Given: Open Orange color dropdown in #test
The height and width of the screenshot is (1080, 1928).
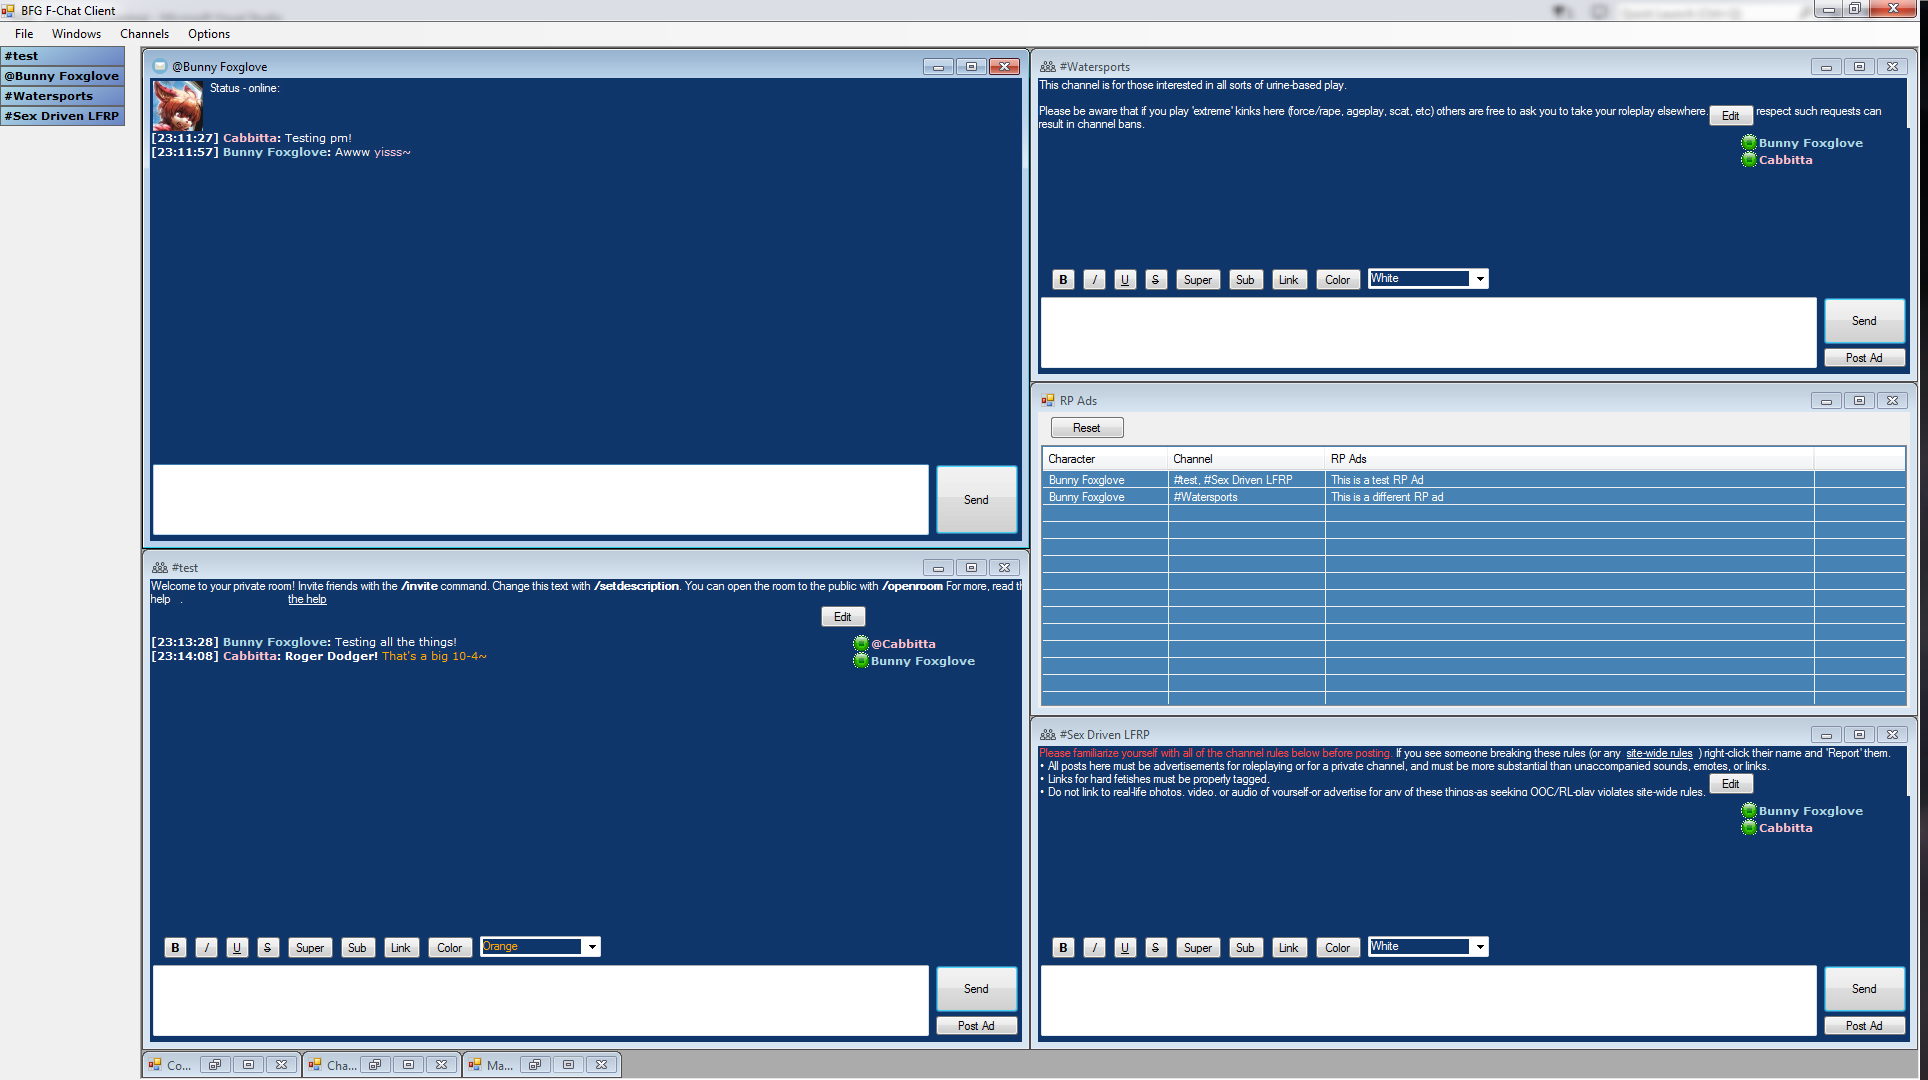Looking at the screenshot, I should (592, 947).
